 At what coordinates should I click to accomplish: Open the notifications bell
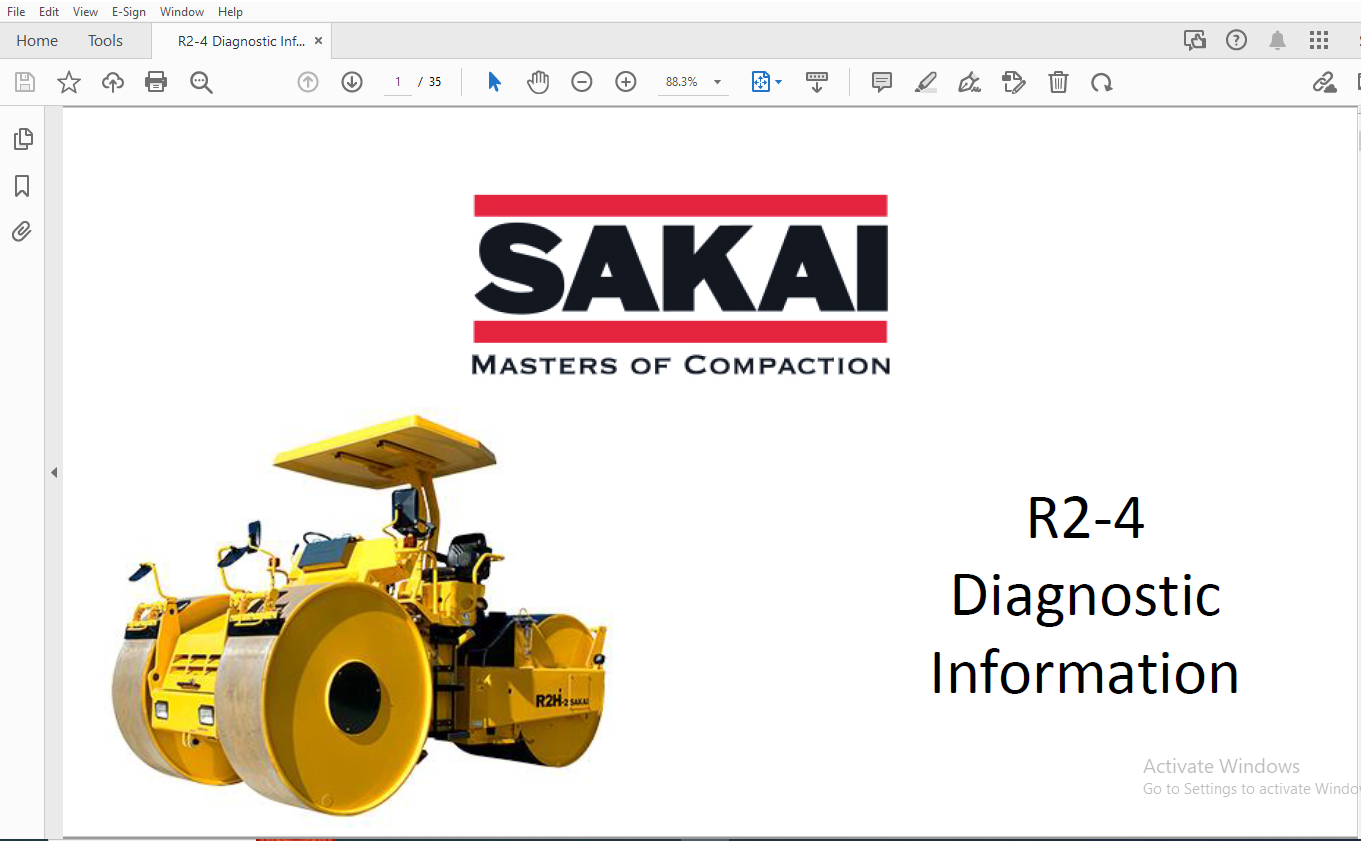pos(1278,40)
